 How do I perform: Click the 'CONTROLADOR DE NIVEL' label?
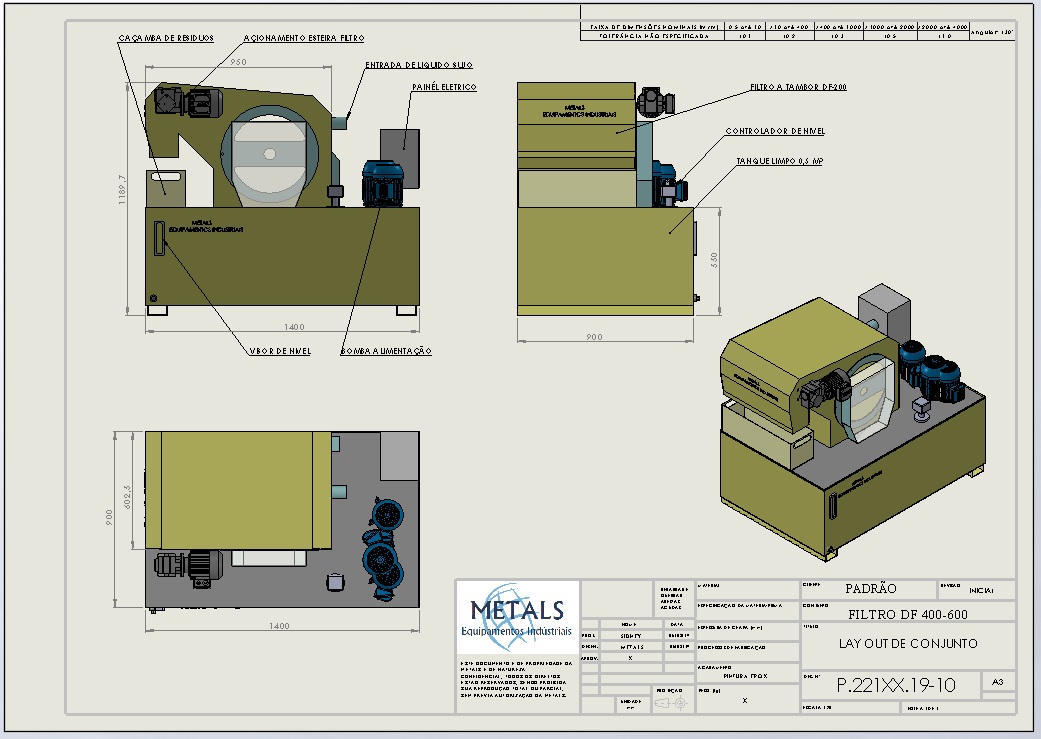(x=775, y=131)
